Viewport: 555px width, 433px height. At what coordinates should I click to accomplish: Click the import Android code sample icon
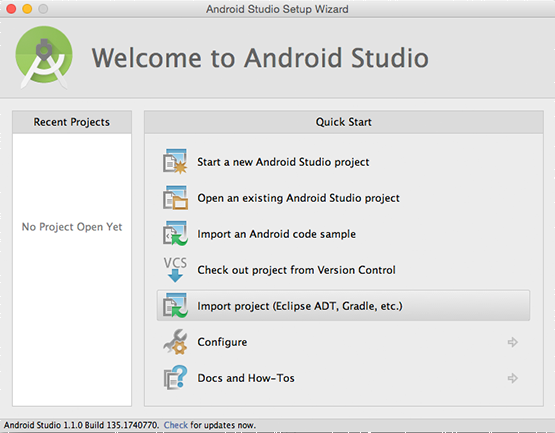175,234
